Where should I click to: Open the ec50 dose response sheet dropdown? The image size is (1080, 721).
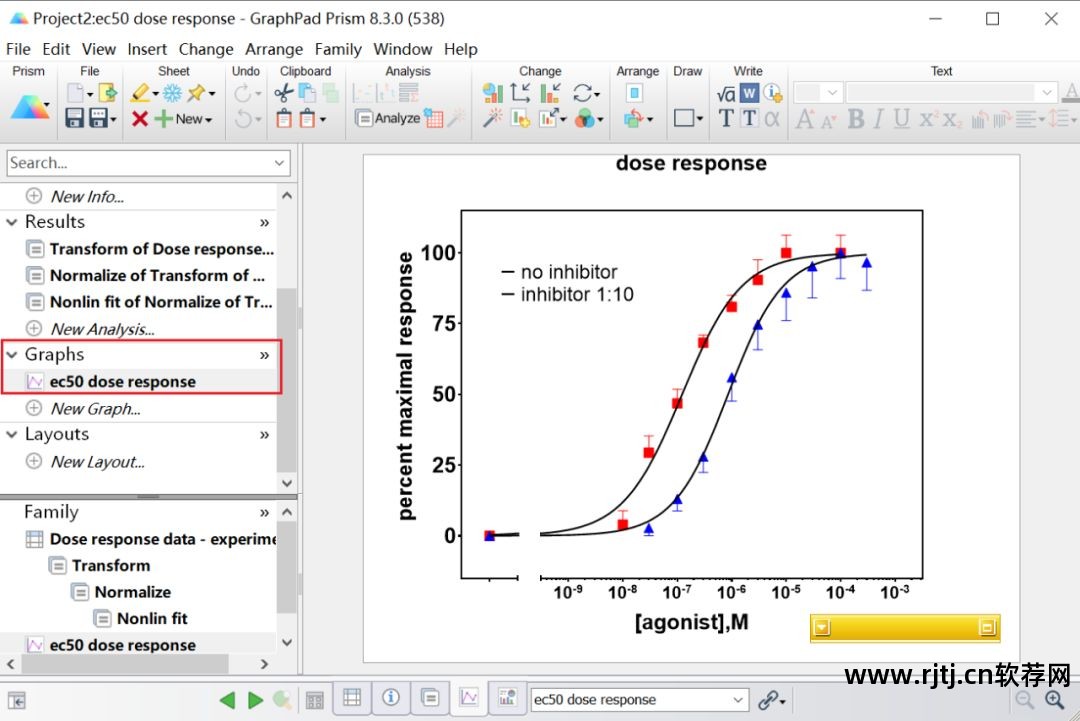coord(739,700)
